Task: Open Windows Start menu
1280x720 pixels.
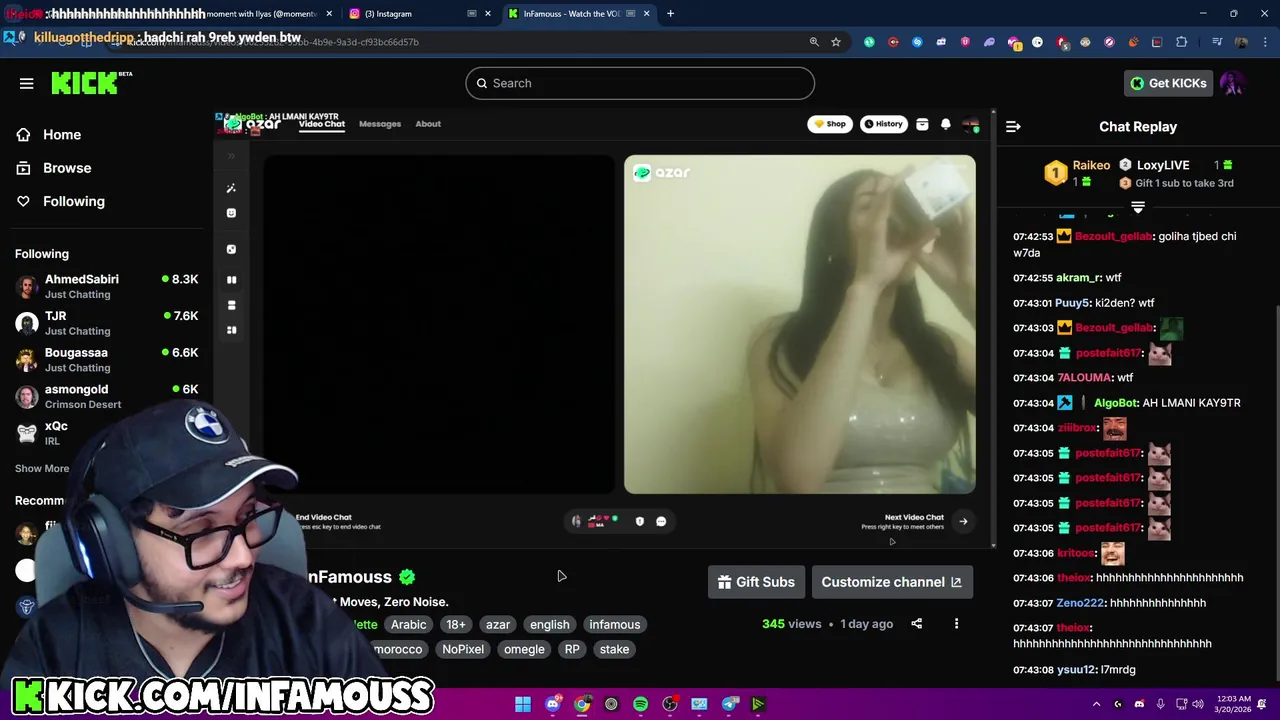Action: (523, 704)
